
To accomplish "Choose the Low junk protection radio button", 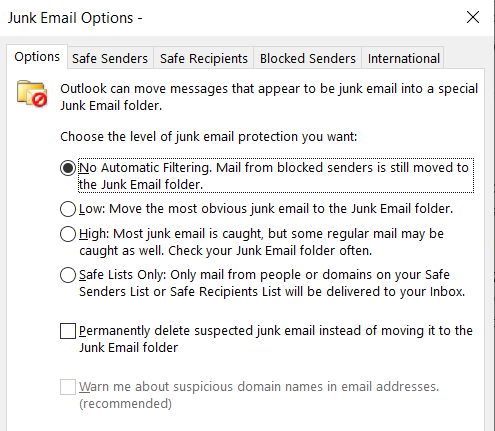I will pyautogui.click(x=68, y=209).
